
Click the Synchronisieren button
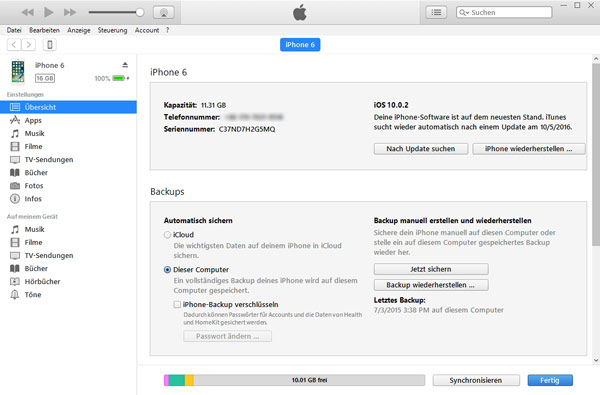476,380
